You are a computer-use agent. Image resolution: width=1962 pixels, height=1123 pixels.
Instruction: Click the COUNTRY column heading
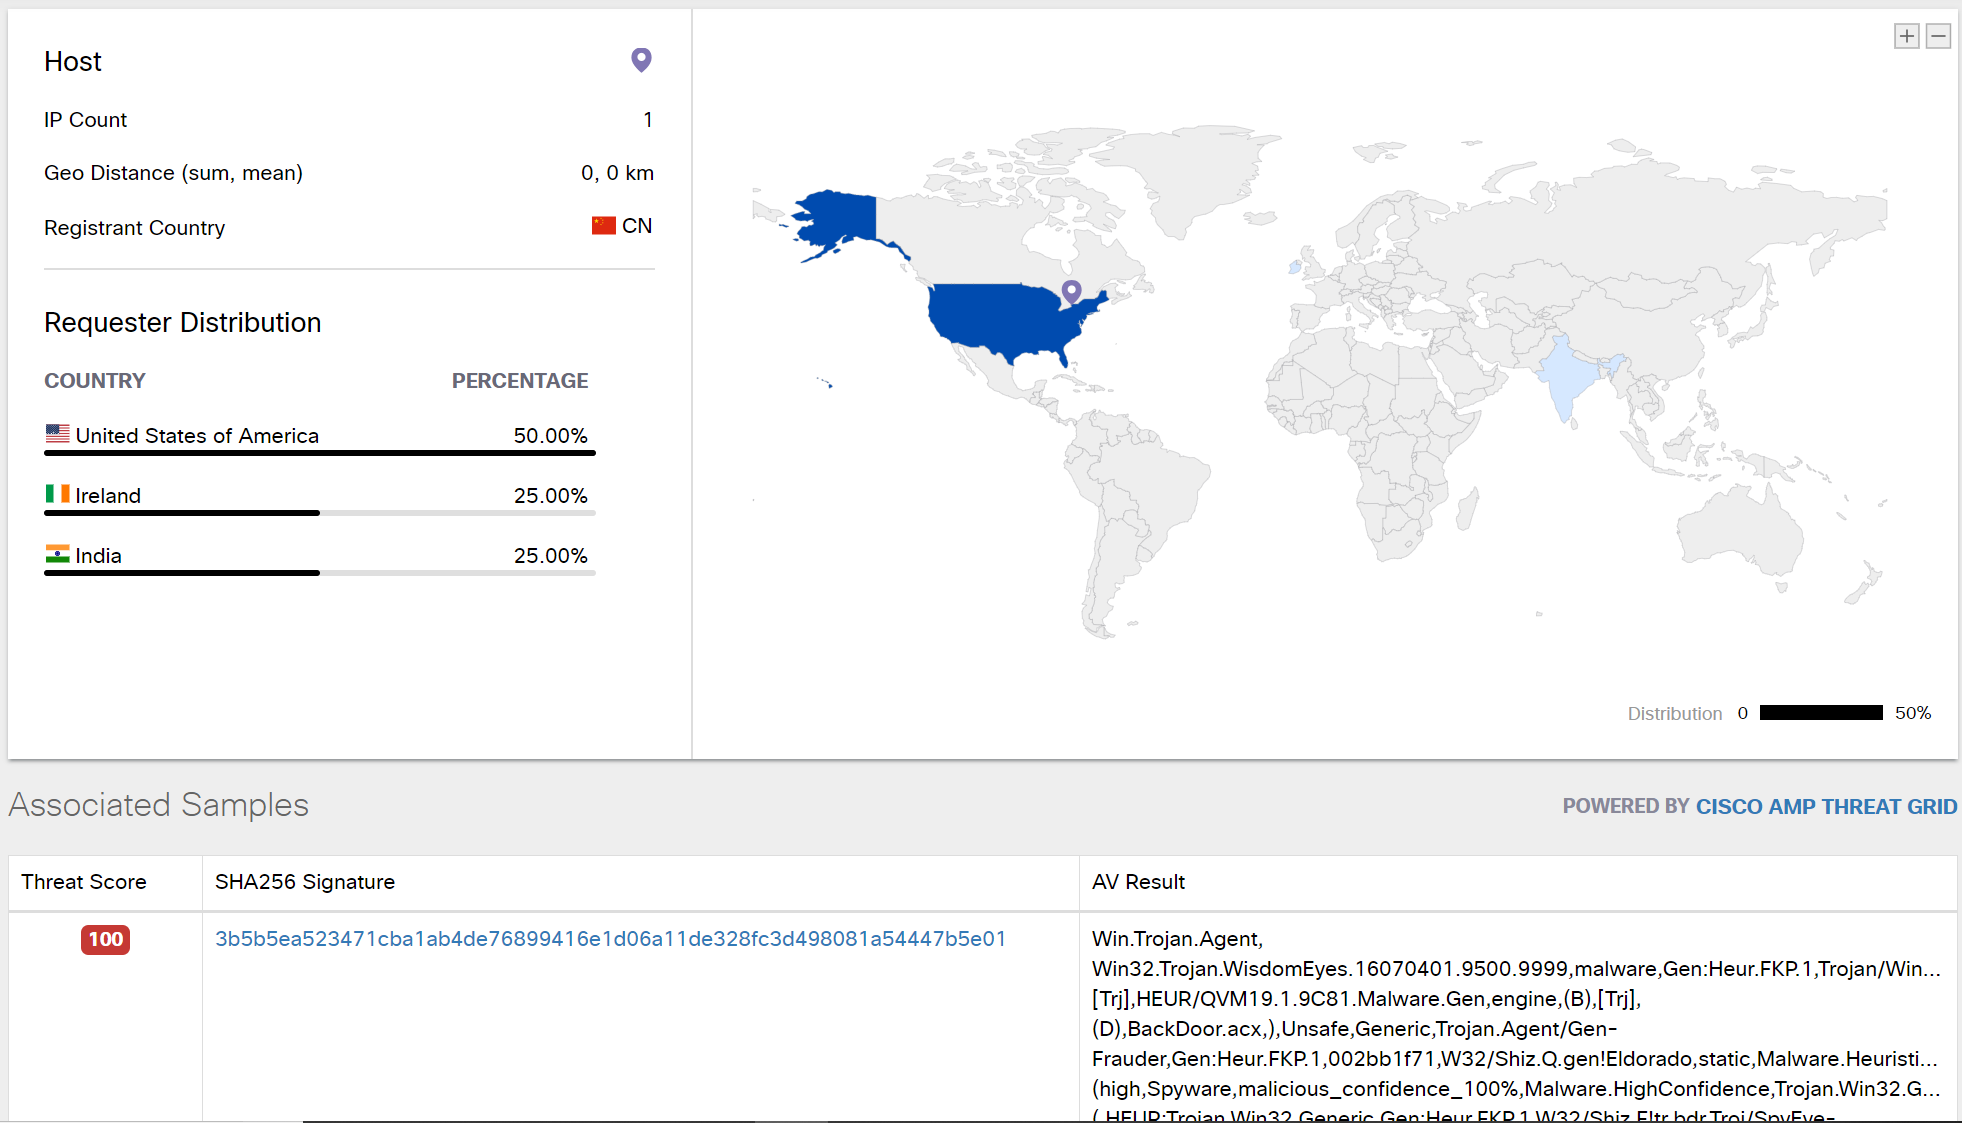point(95,381)
